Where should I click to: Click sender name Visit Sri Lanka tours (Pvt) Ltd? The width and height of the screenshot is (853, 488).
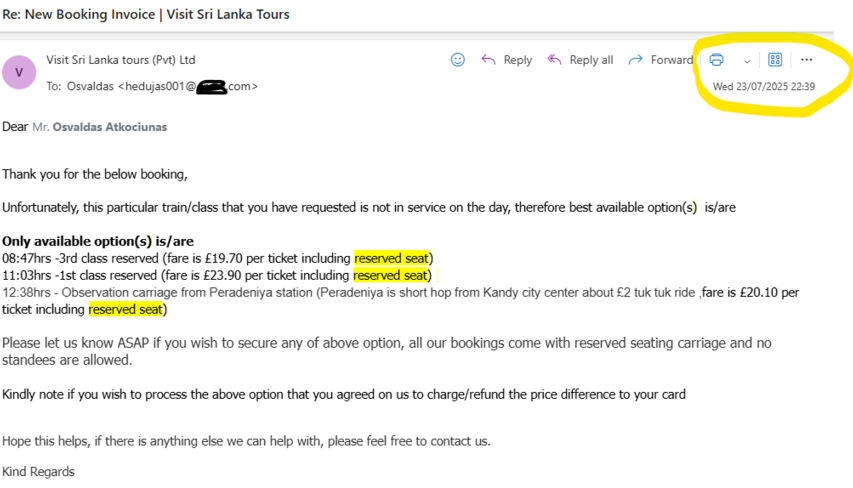pos(121,60)
